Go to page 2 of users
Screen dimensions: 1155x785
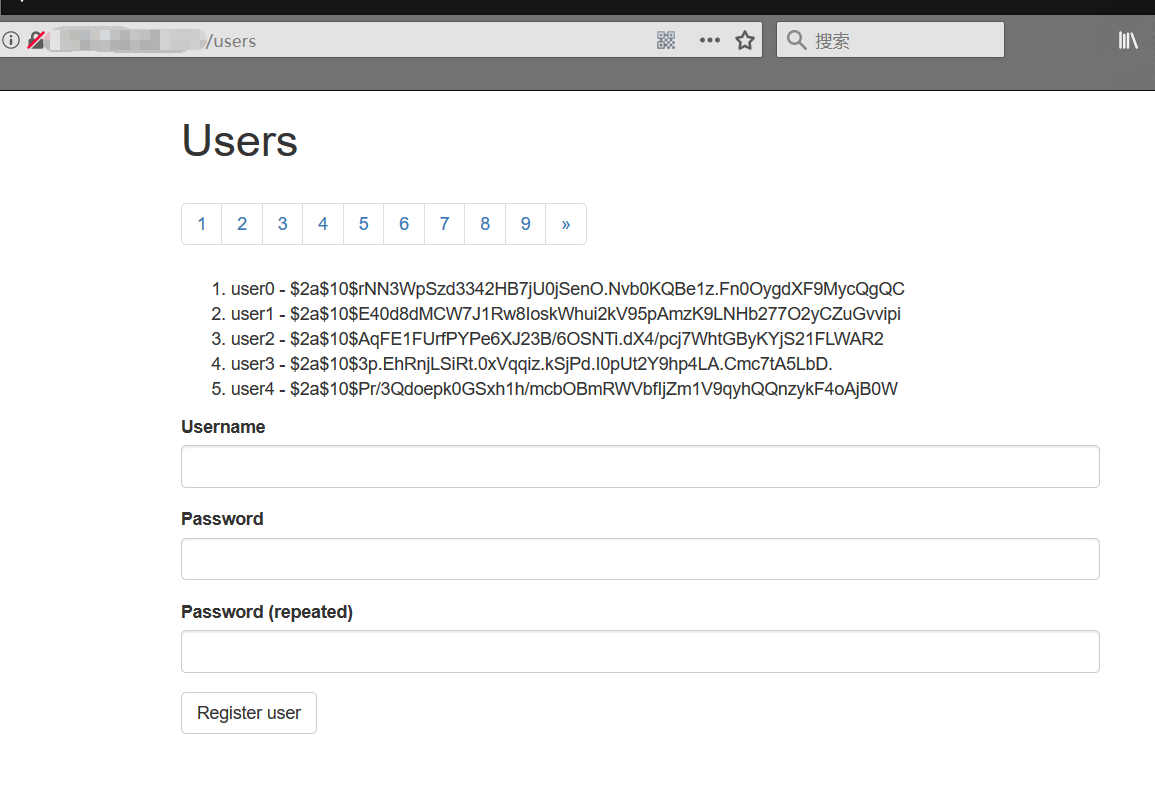click(x=242, y=224)
